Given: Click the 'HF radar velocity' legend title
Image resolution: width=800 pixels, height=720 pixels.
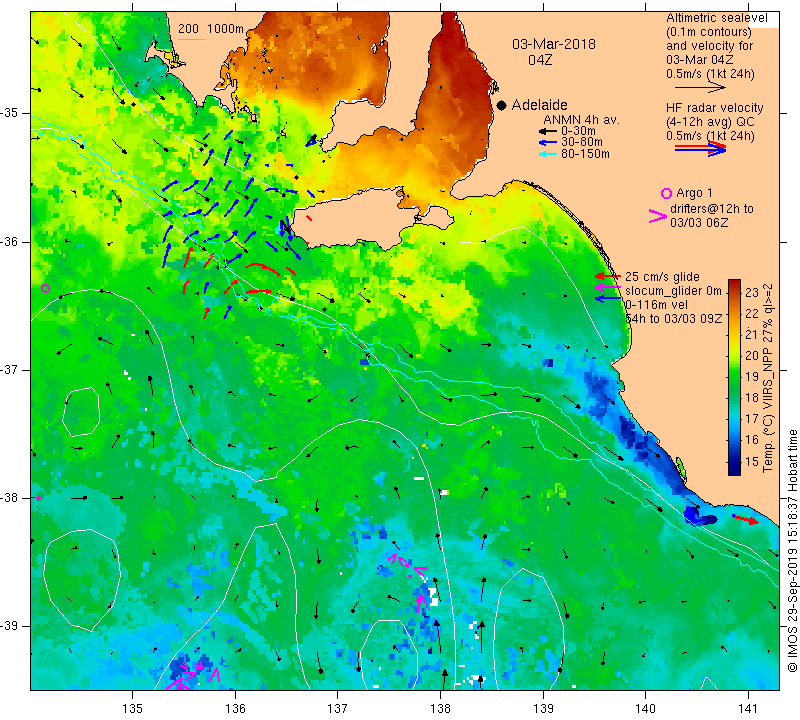Looking at the screenshot, I should pyautogui.click(x=714, y=108).
